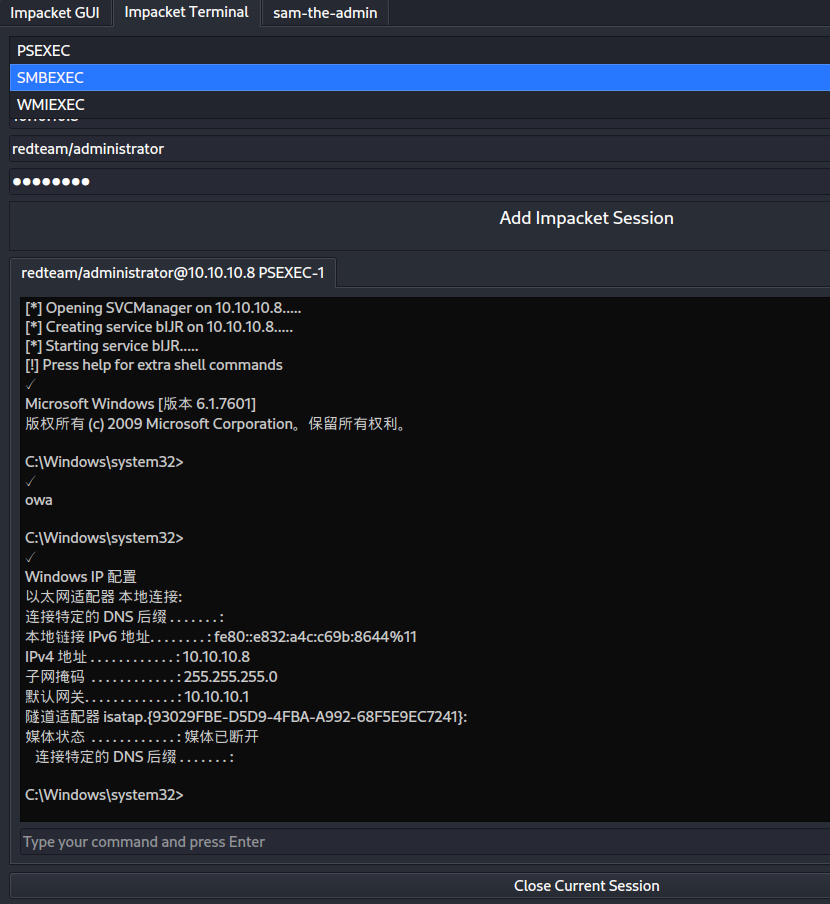Click the last C:\Windows\system32> prompt
Screen dimensions: 830x904
tap(104, 795)
